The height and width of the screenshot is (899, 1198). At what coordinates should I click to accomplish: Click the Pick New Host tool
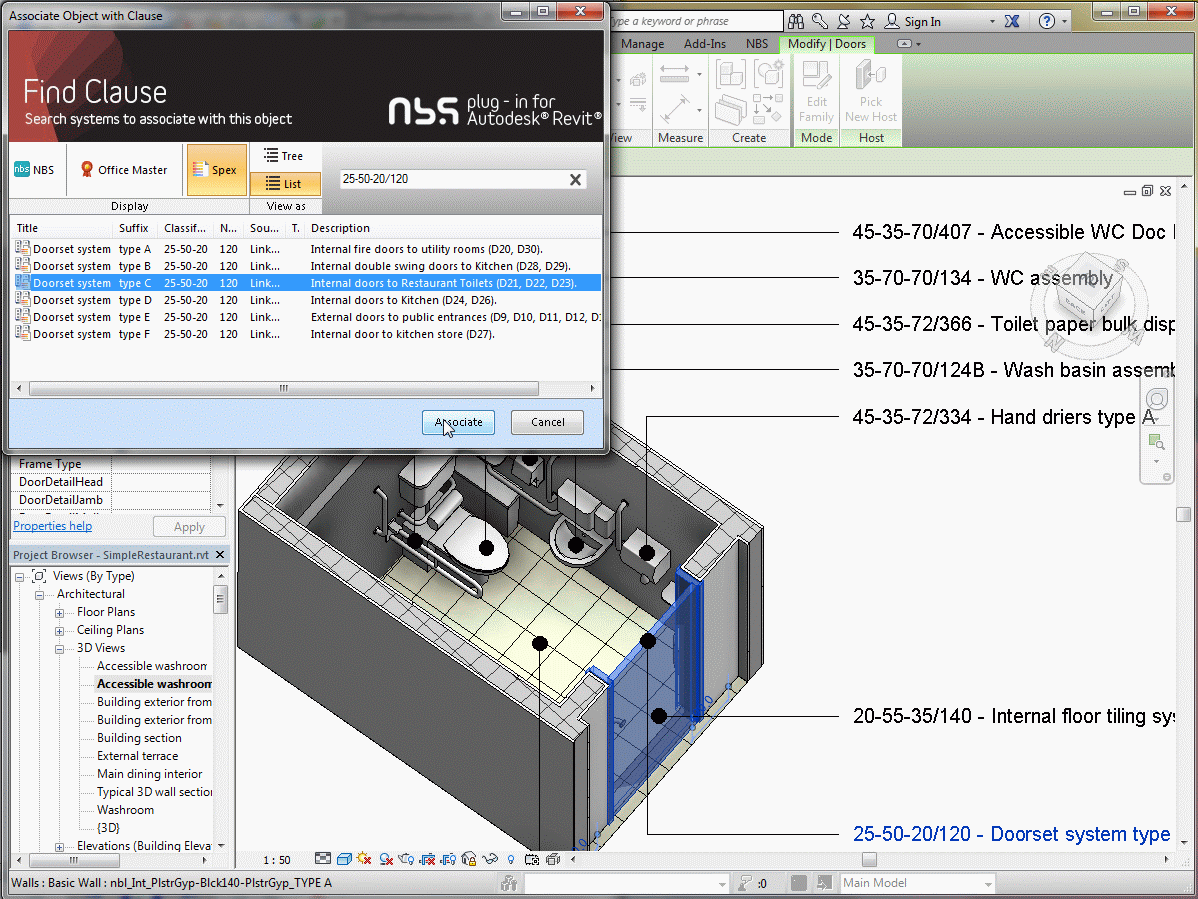(870, 92)
